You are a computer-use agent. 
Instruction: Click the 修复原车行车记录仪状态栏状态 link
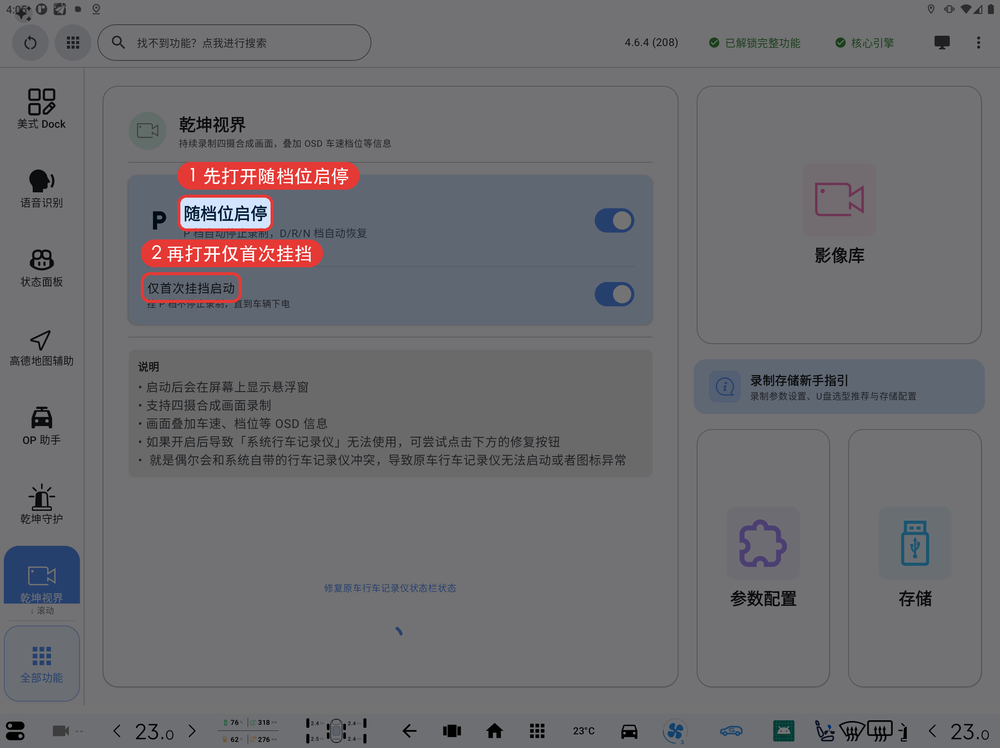(x=390, y=588)
